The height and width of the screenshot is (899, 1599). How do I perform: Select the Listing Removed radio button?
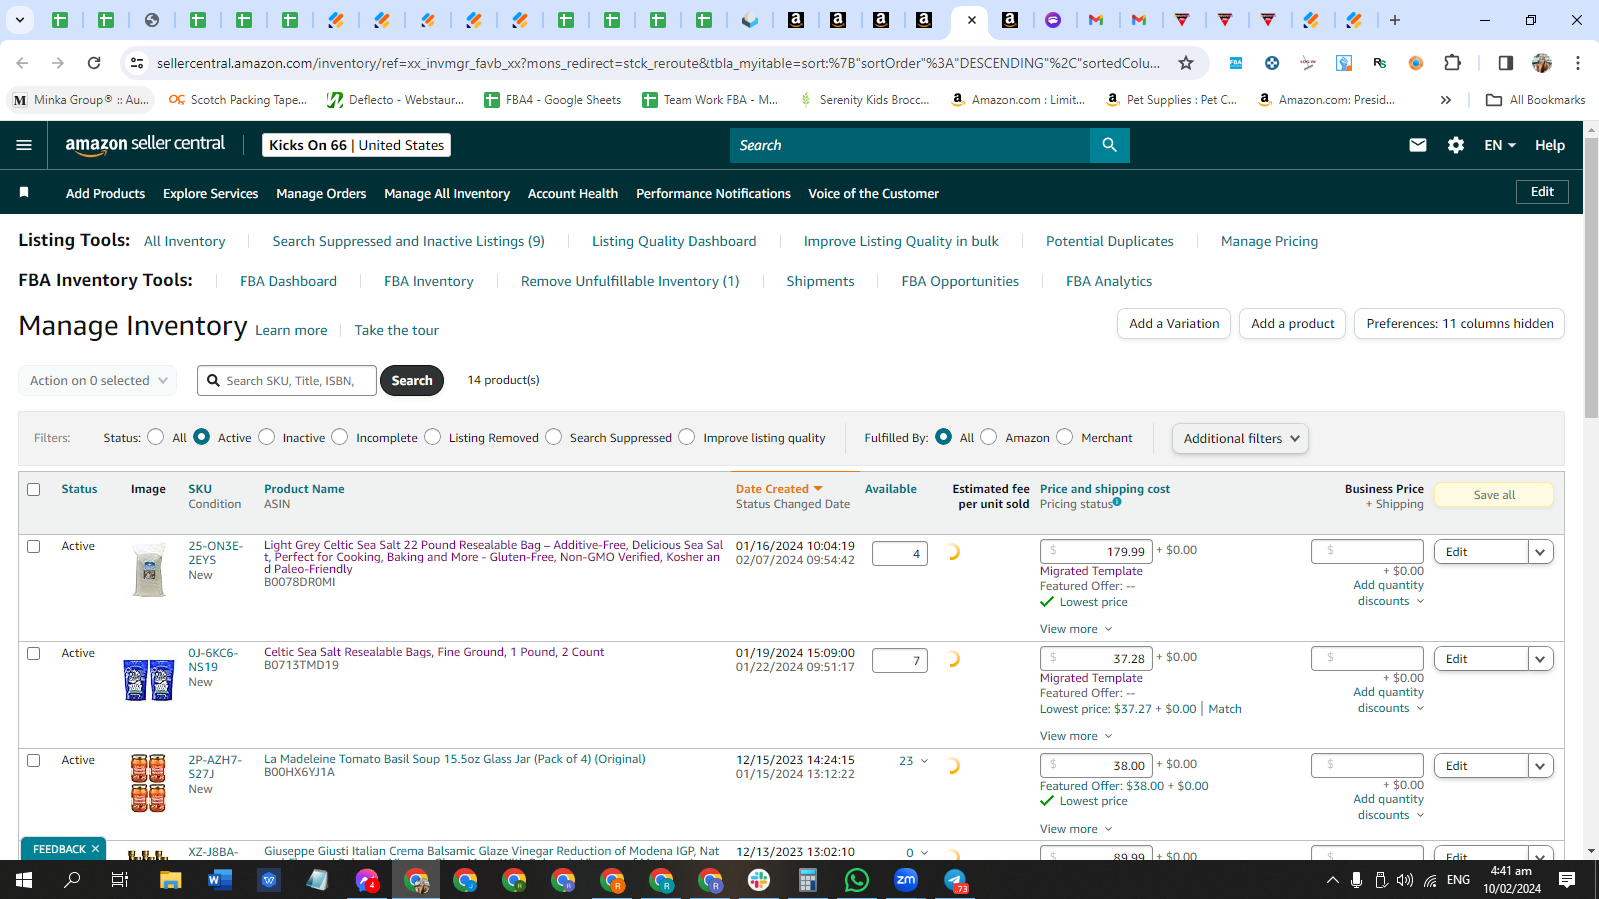click(432, 437)
